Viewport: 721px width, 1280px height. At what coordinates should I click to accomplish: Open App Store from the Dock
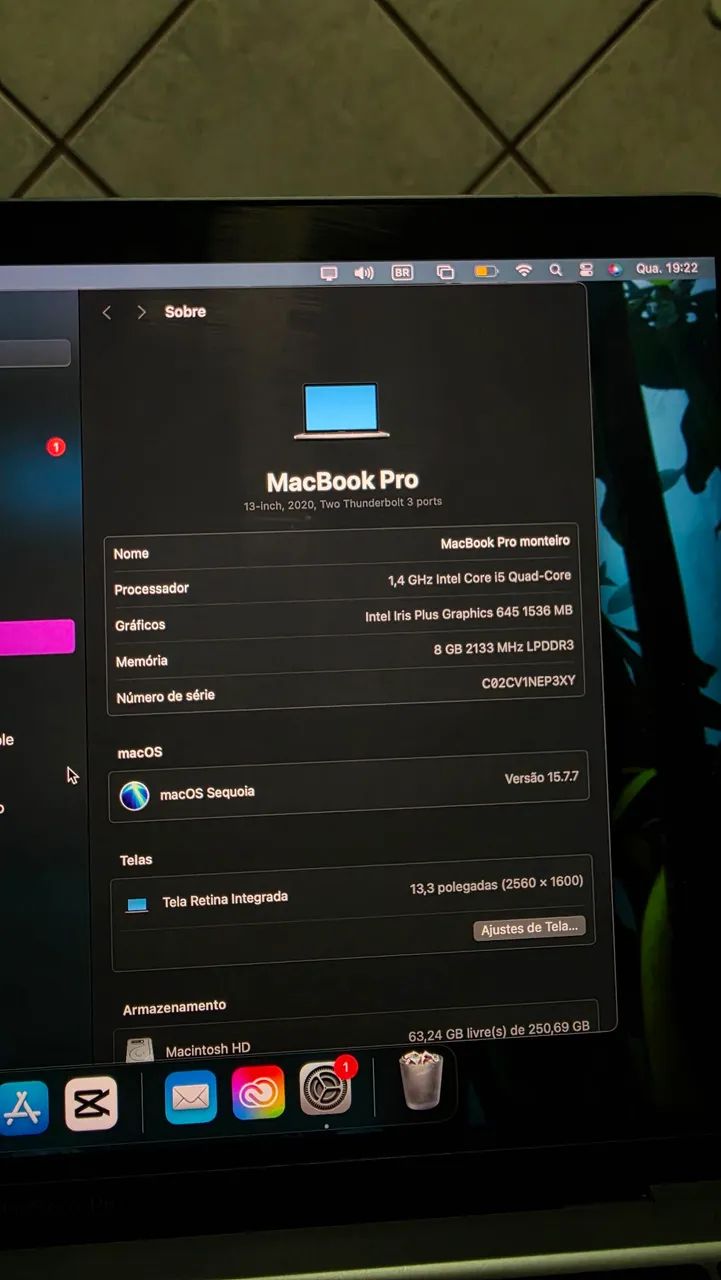pyautogui.click(x=23, y=1107)
